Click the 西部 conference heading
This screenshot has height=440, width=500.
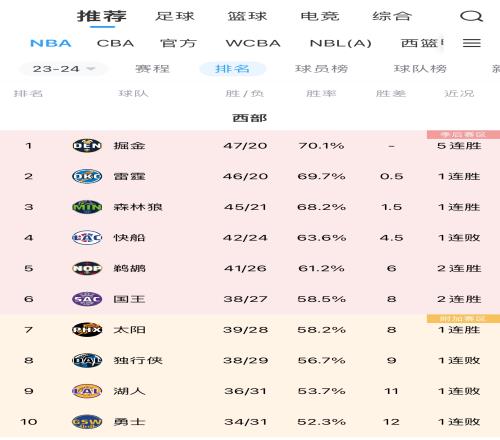[250, 118]
